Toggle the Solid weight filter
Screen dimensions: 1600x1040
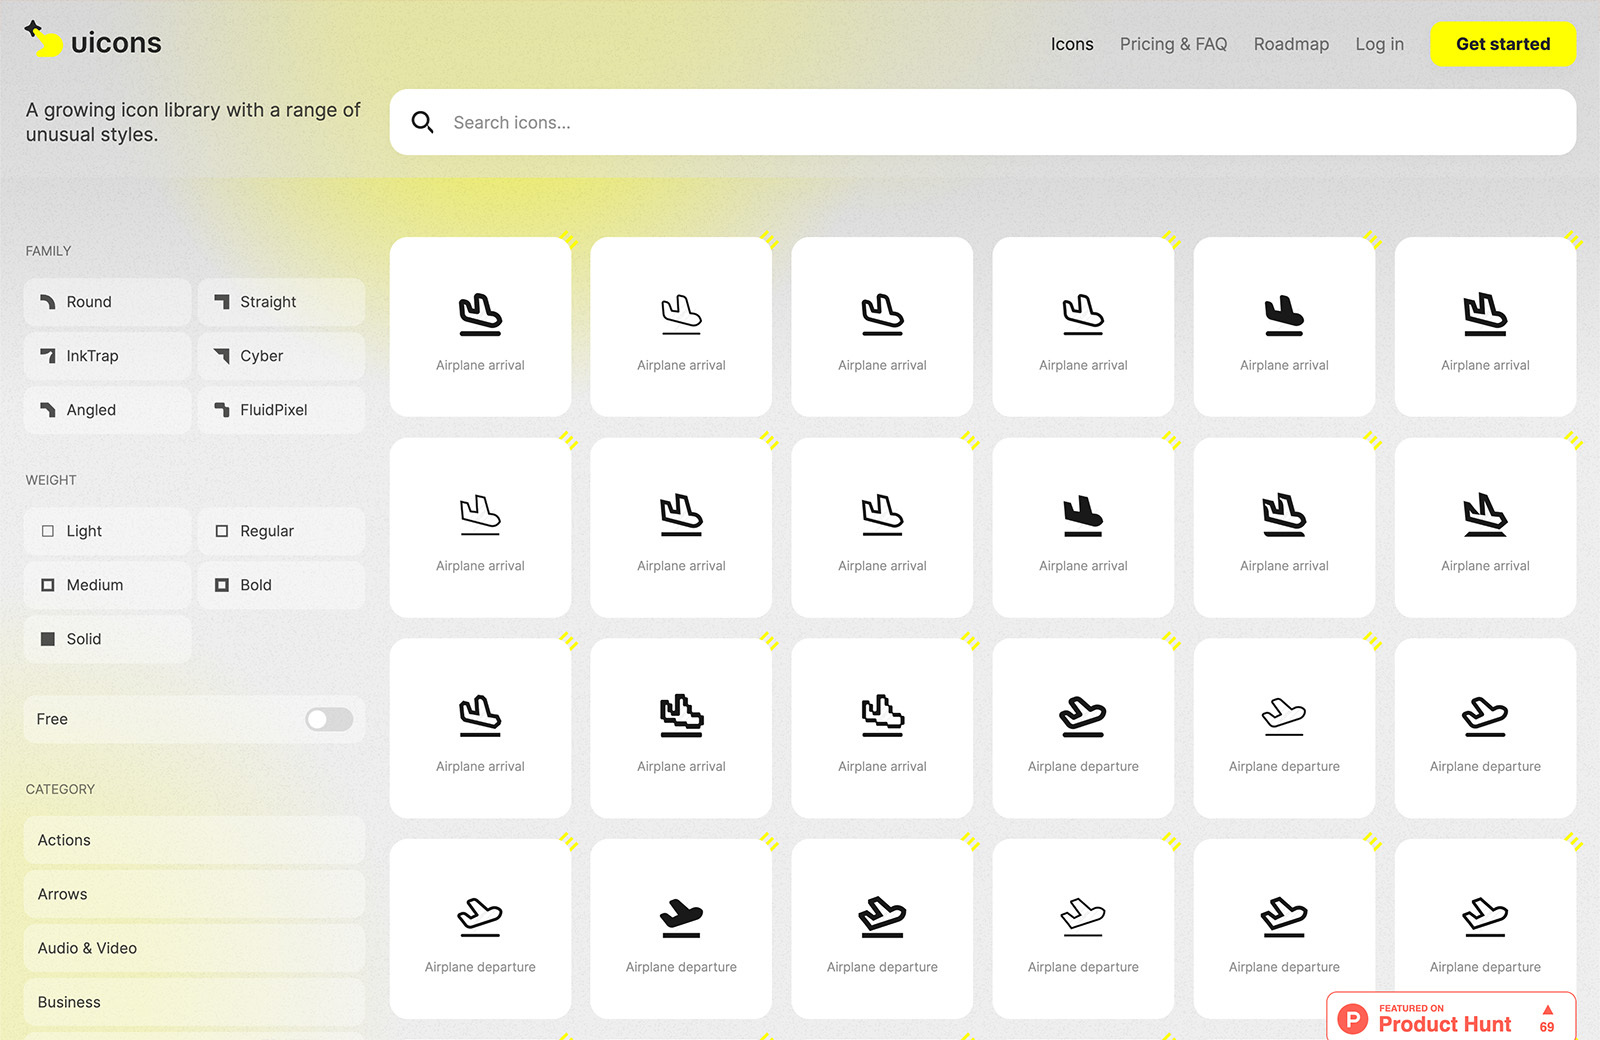[107, 639]
